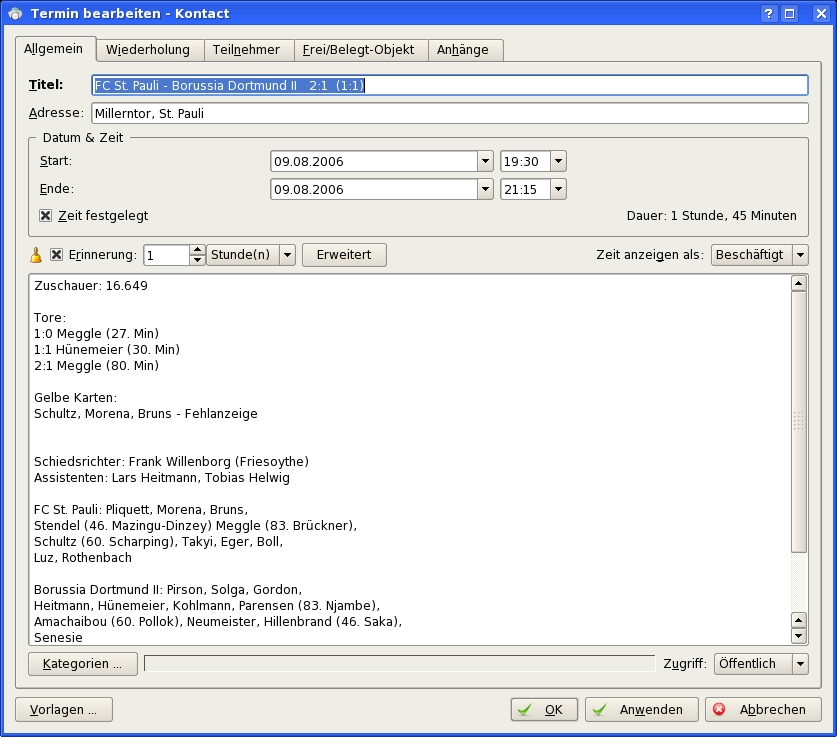The image size is (837, 737).
Task: Click the Adresse field with Millerntor
Action: coord(450,113)
